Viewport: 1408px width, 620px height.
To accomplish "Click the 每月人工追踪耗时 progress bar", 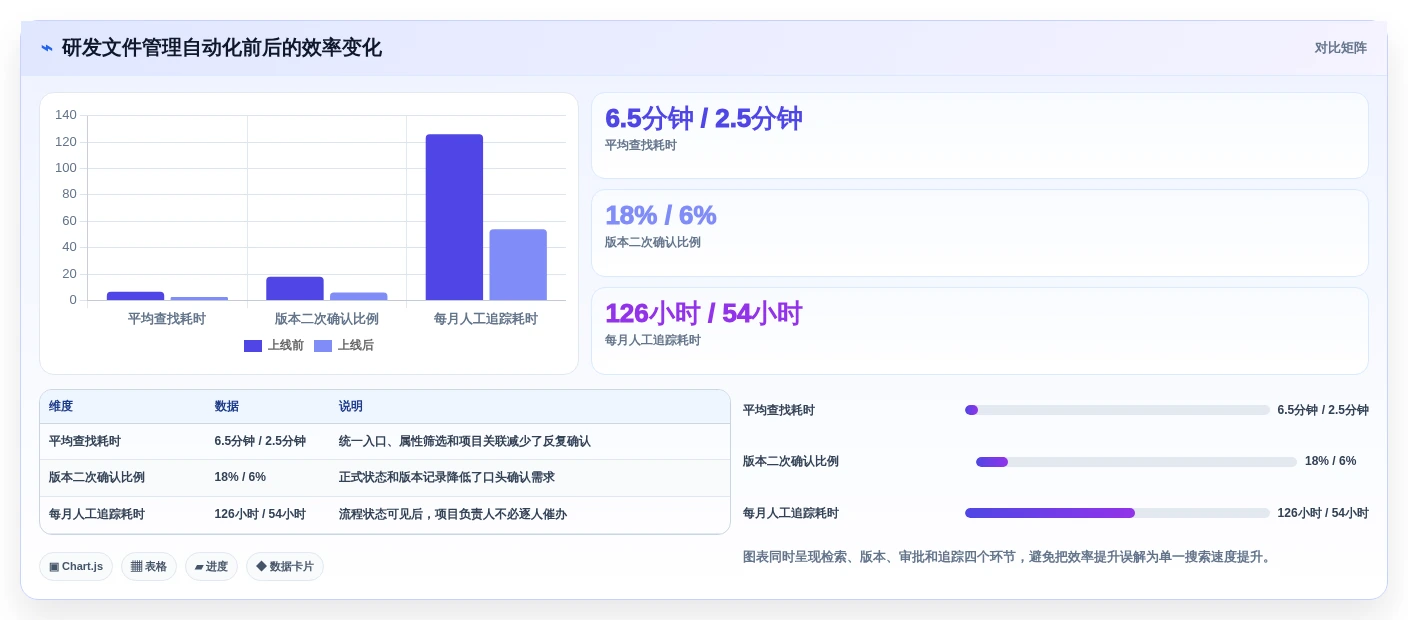I will click(1117, 513).
